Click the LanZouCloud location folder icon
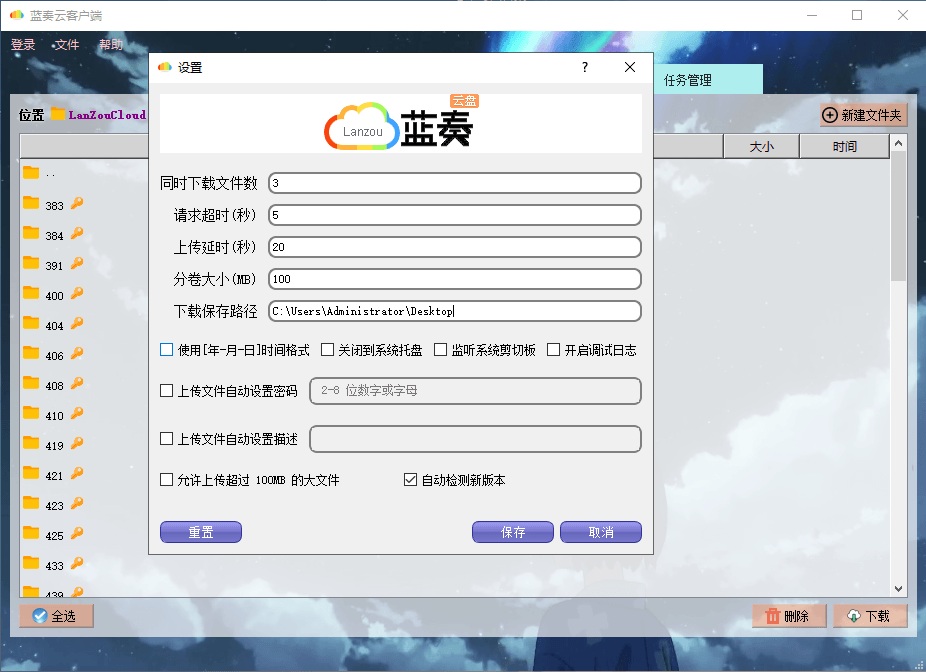 coord(58,114)
